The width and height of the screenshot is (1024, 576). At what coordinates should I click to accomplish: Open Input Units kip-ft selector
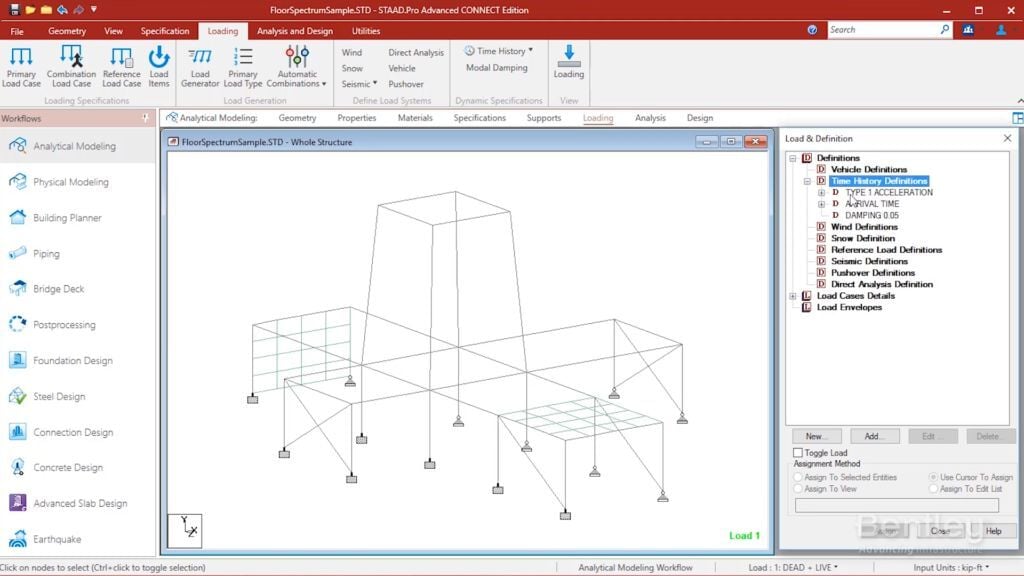[x=951, y=568]
